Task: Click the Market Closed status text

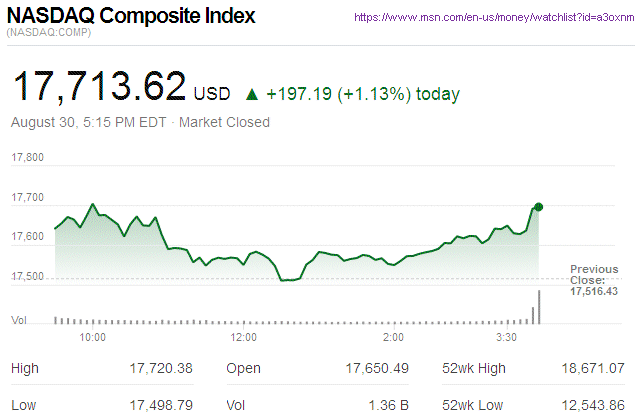Action: 224,122
